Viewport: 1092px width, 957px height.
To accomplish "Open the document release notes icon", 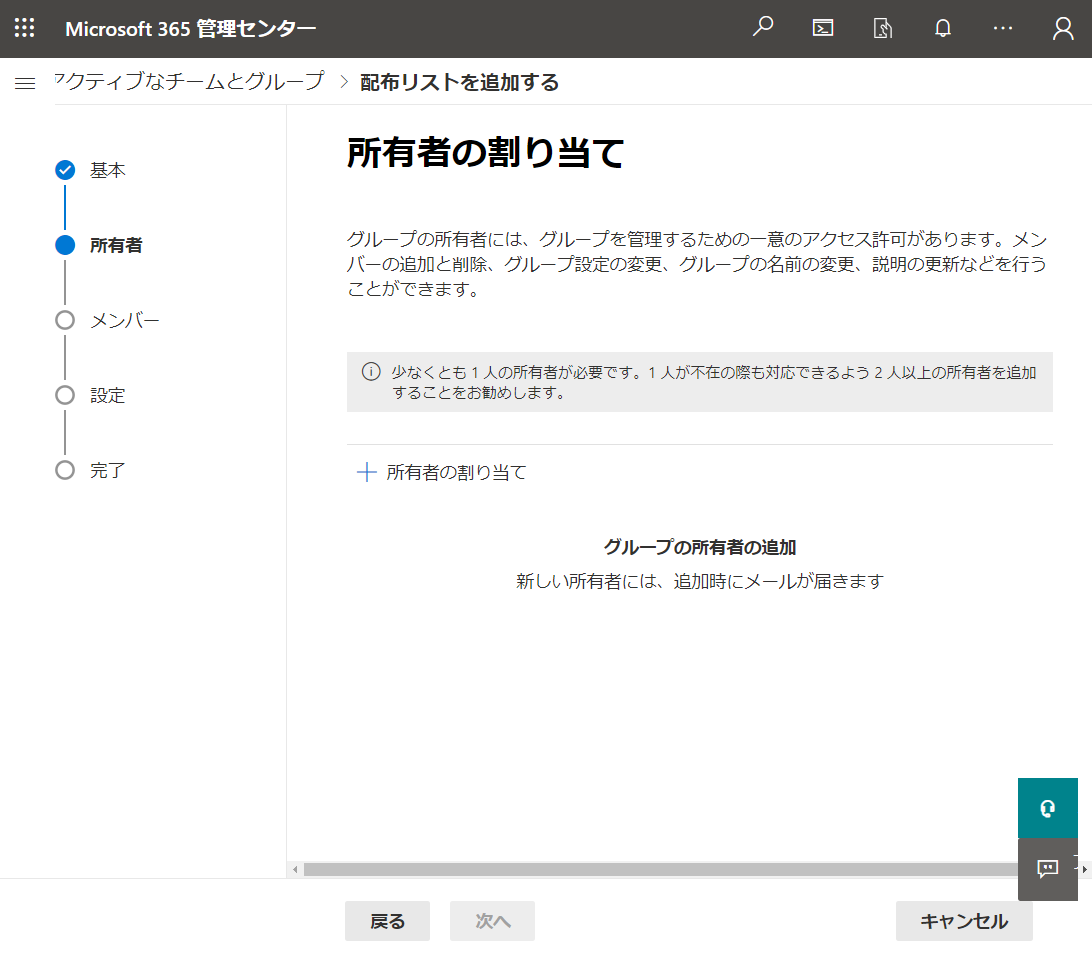I will tap(882, 28).
